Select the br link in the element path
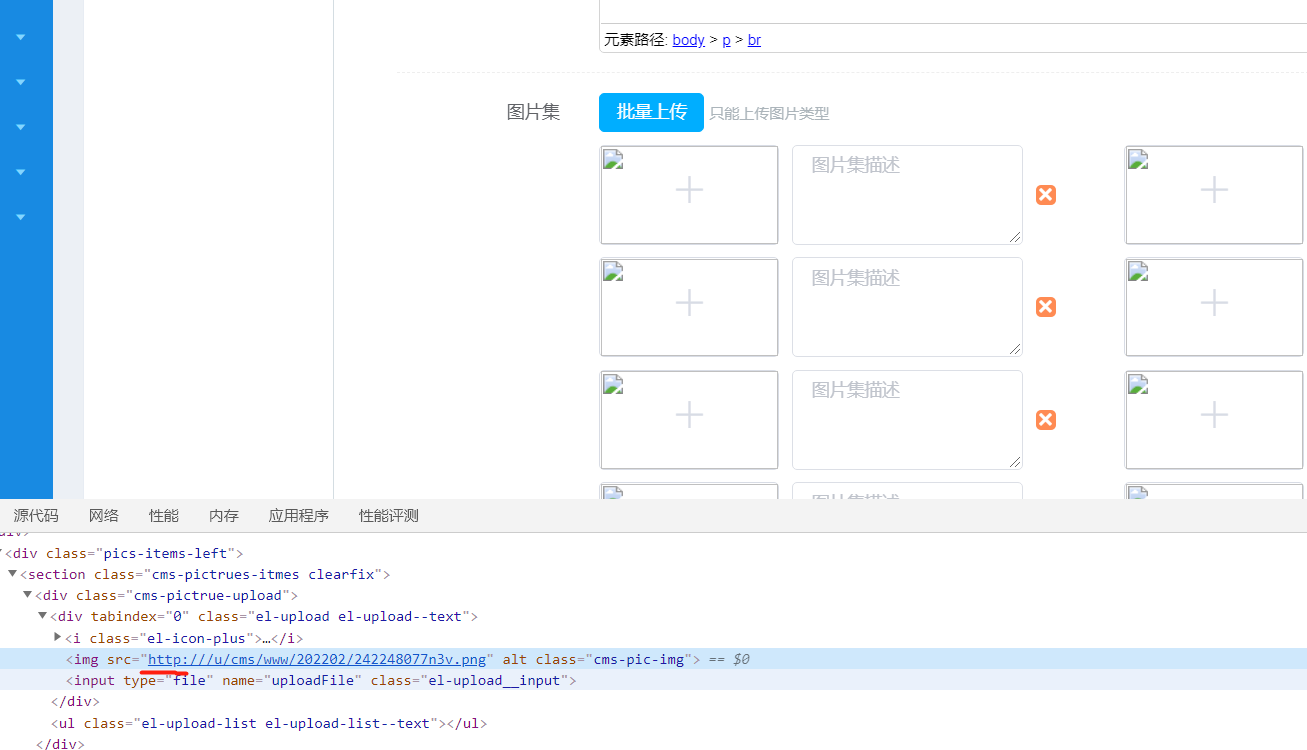 pos(755,40)
